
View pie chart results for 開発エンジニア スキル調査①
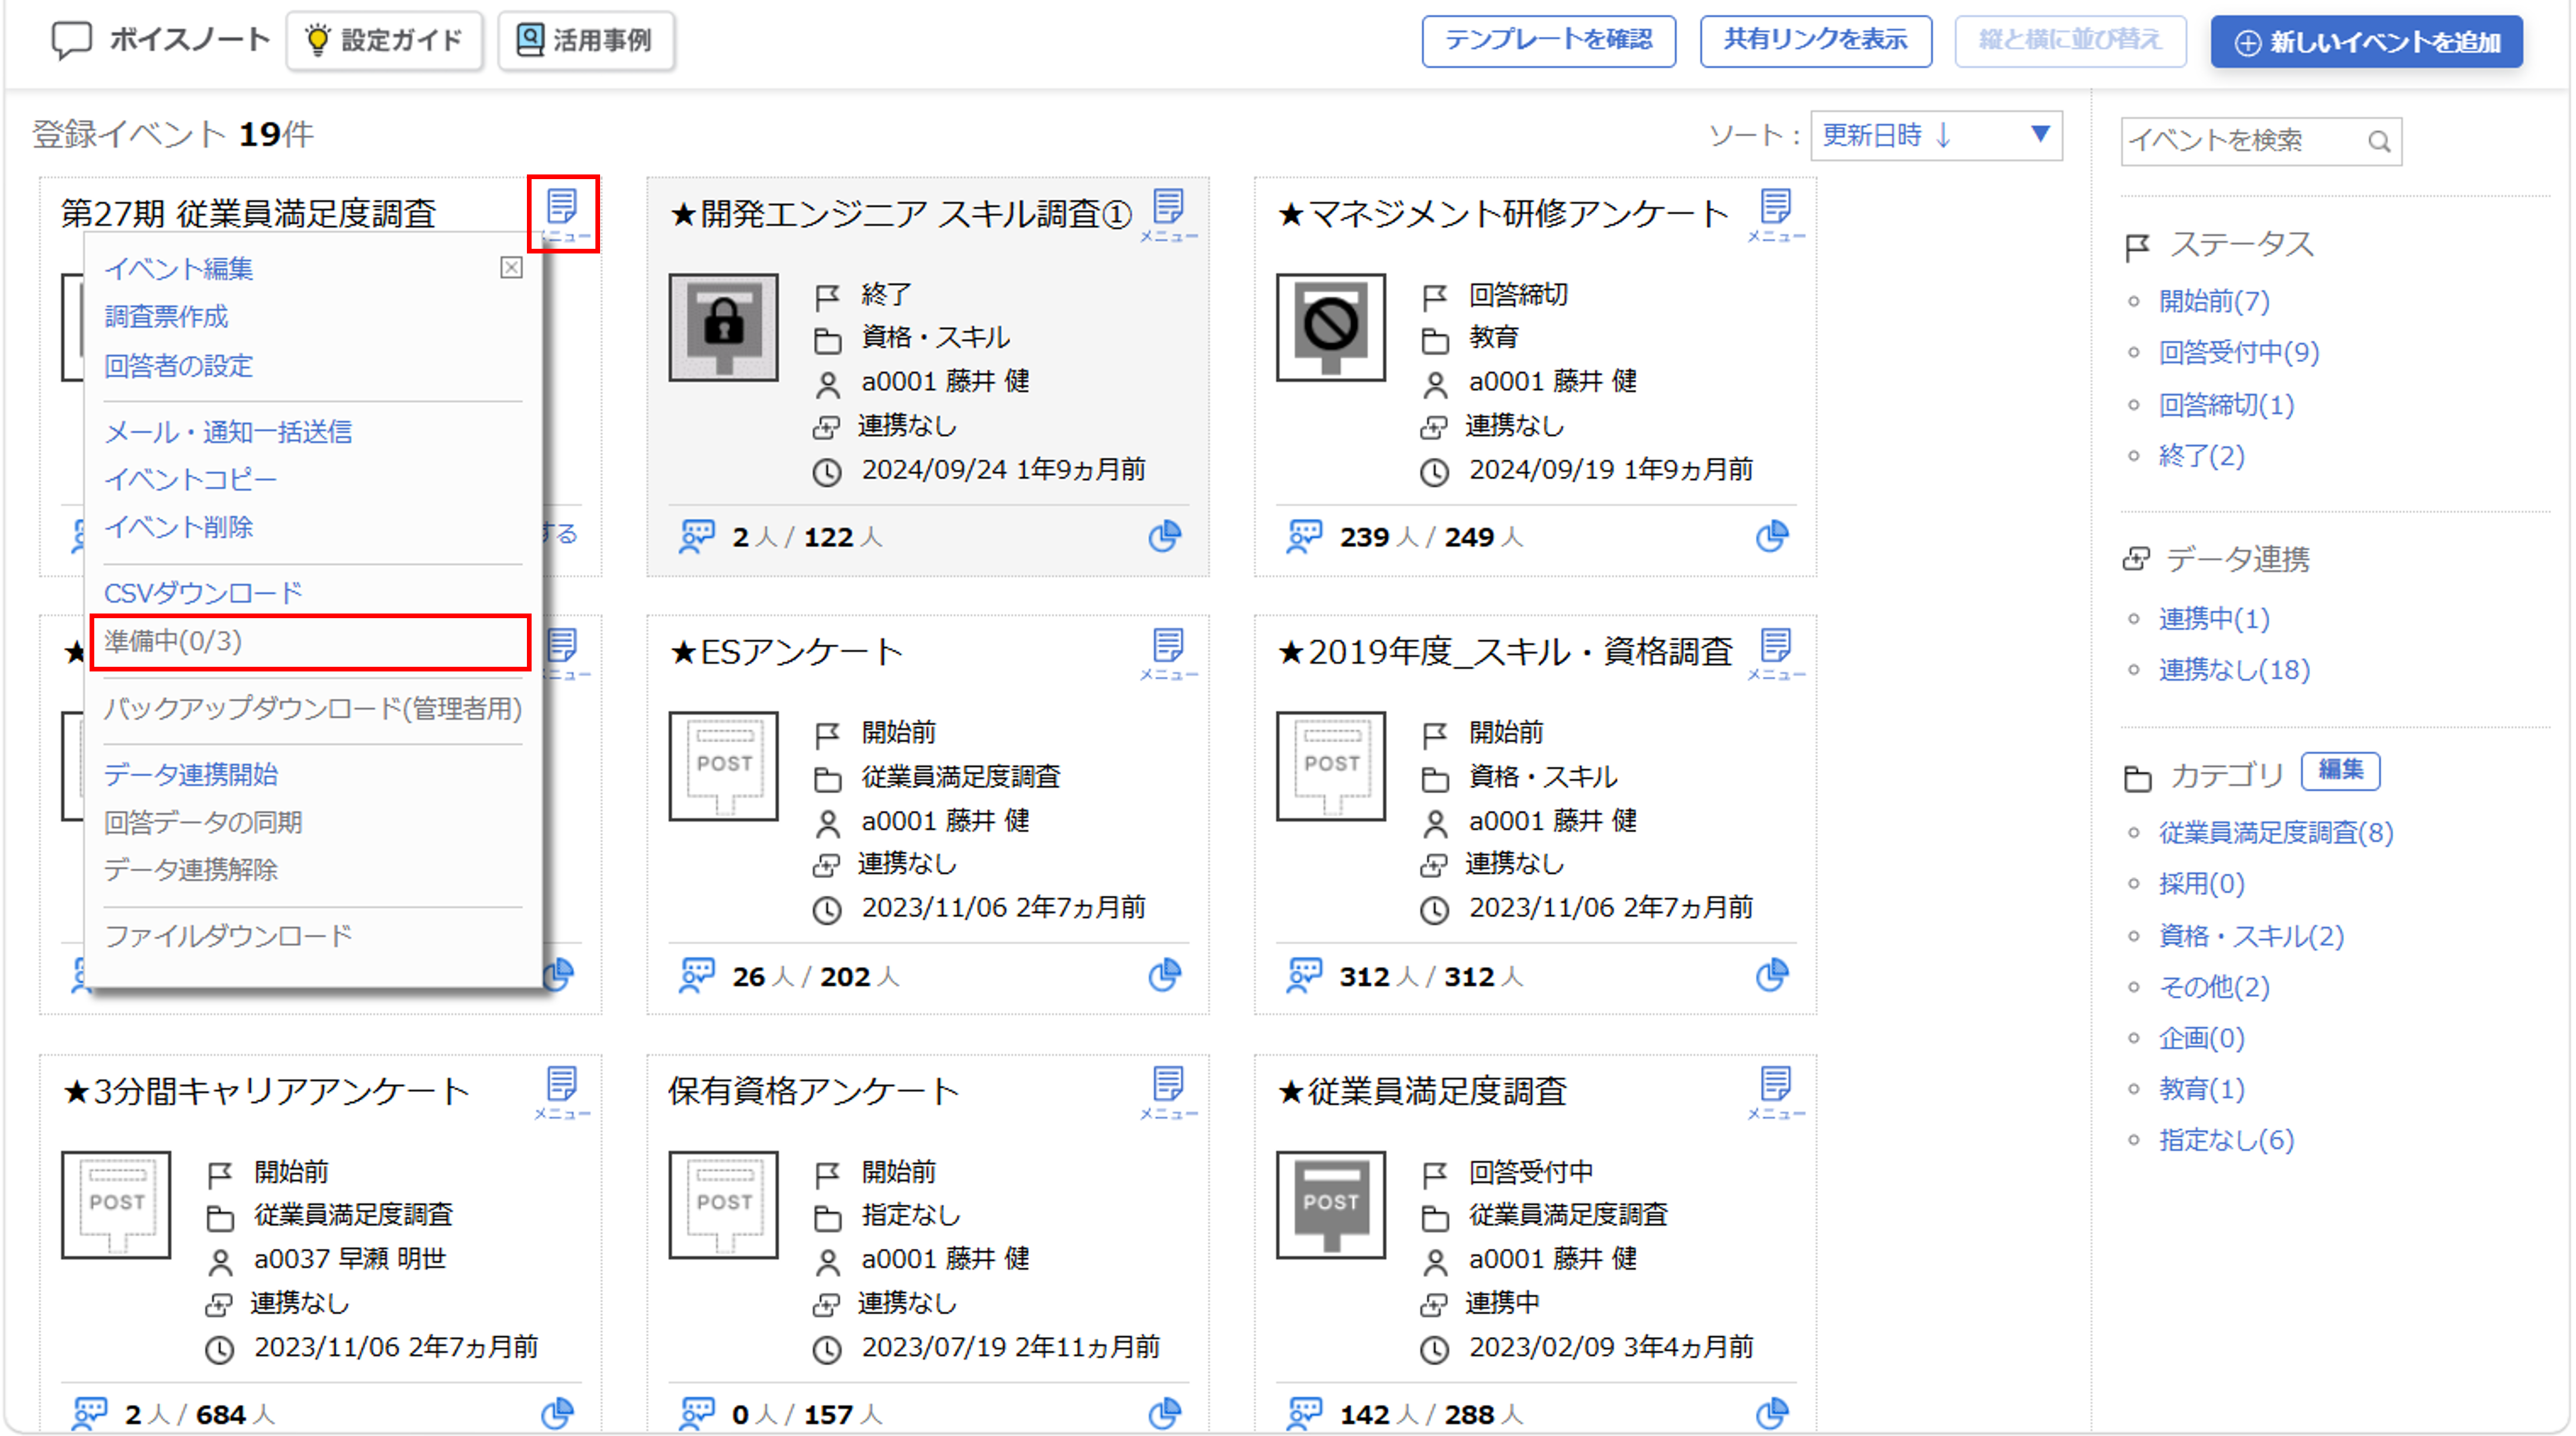1164,536
